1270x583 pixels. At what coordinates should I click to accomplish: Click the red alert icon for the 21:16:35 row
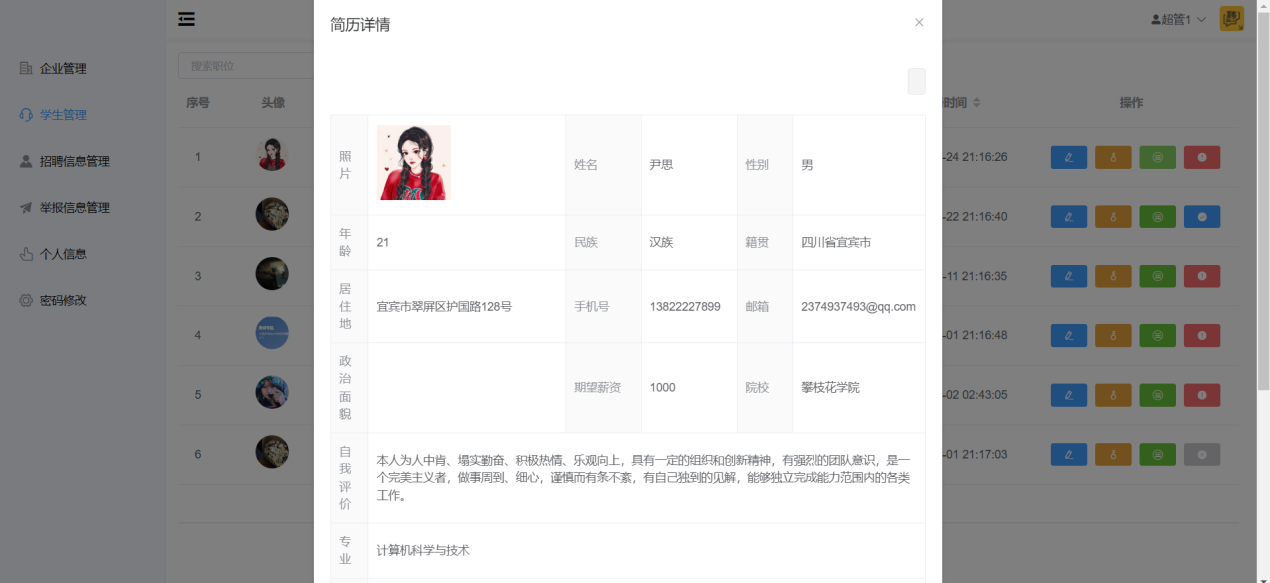[x=1202, y=276]
